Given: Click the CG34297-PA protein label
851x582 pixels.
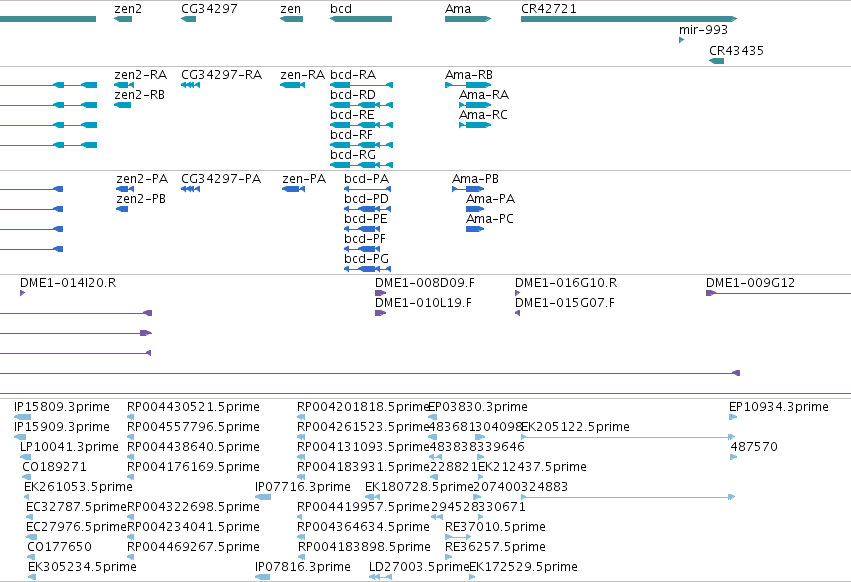Looking at the screenshot, I should tap(221, 179).
